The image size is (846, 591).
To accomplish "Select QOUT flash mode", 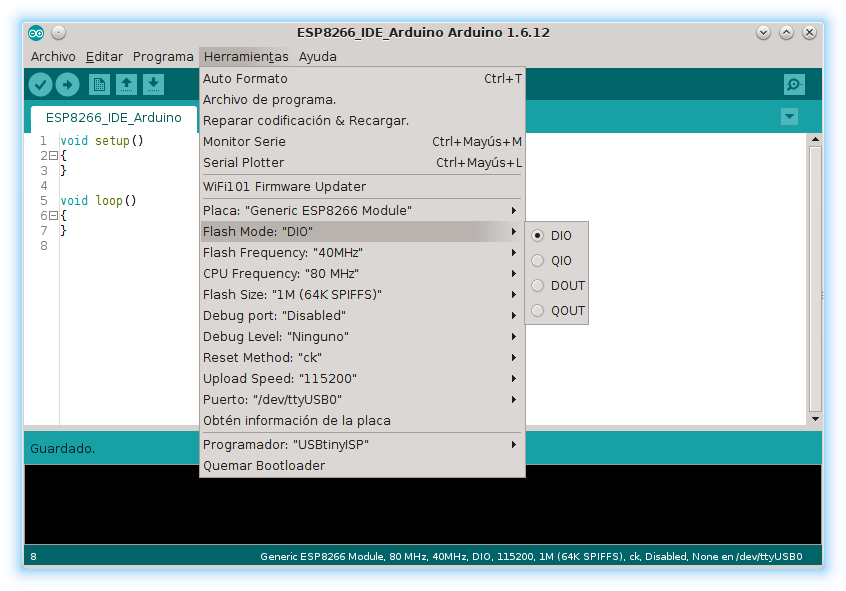I will click(556, 311).
